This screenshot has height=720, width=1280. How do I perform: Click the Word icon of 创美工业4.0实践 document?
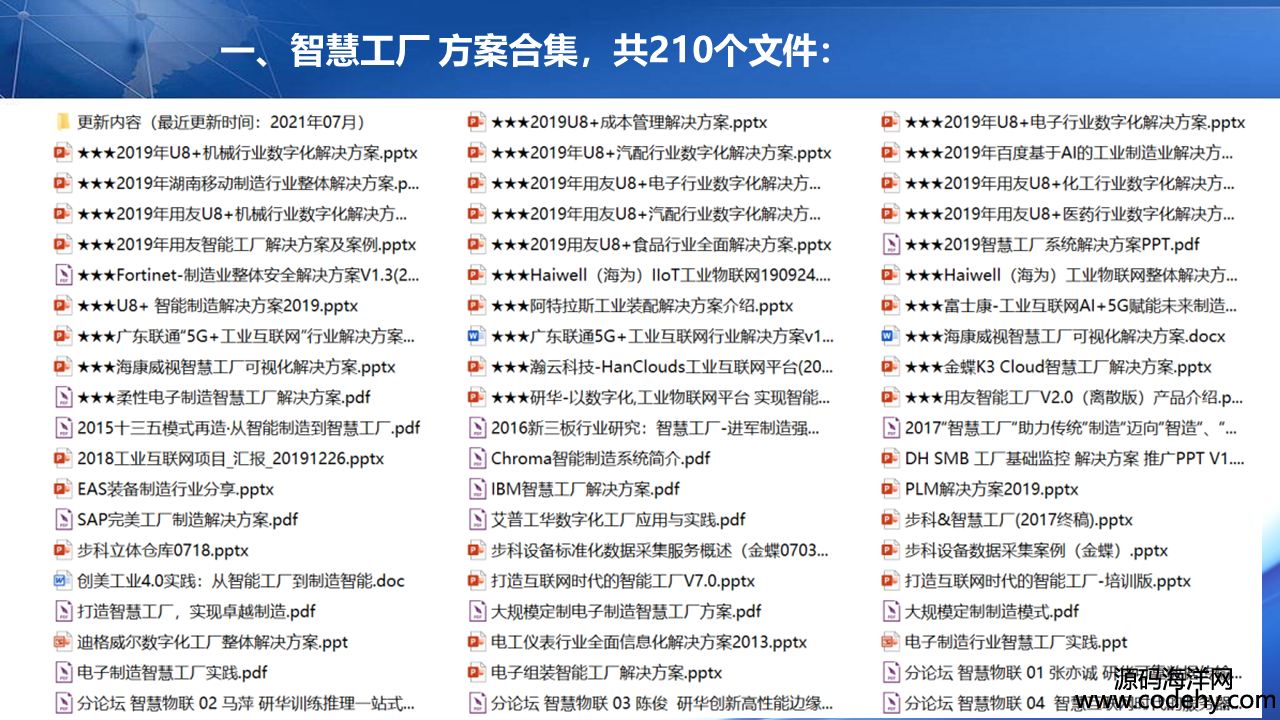[63, 581]
